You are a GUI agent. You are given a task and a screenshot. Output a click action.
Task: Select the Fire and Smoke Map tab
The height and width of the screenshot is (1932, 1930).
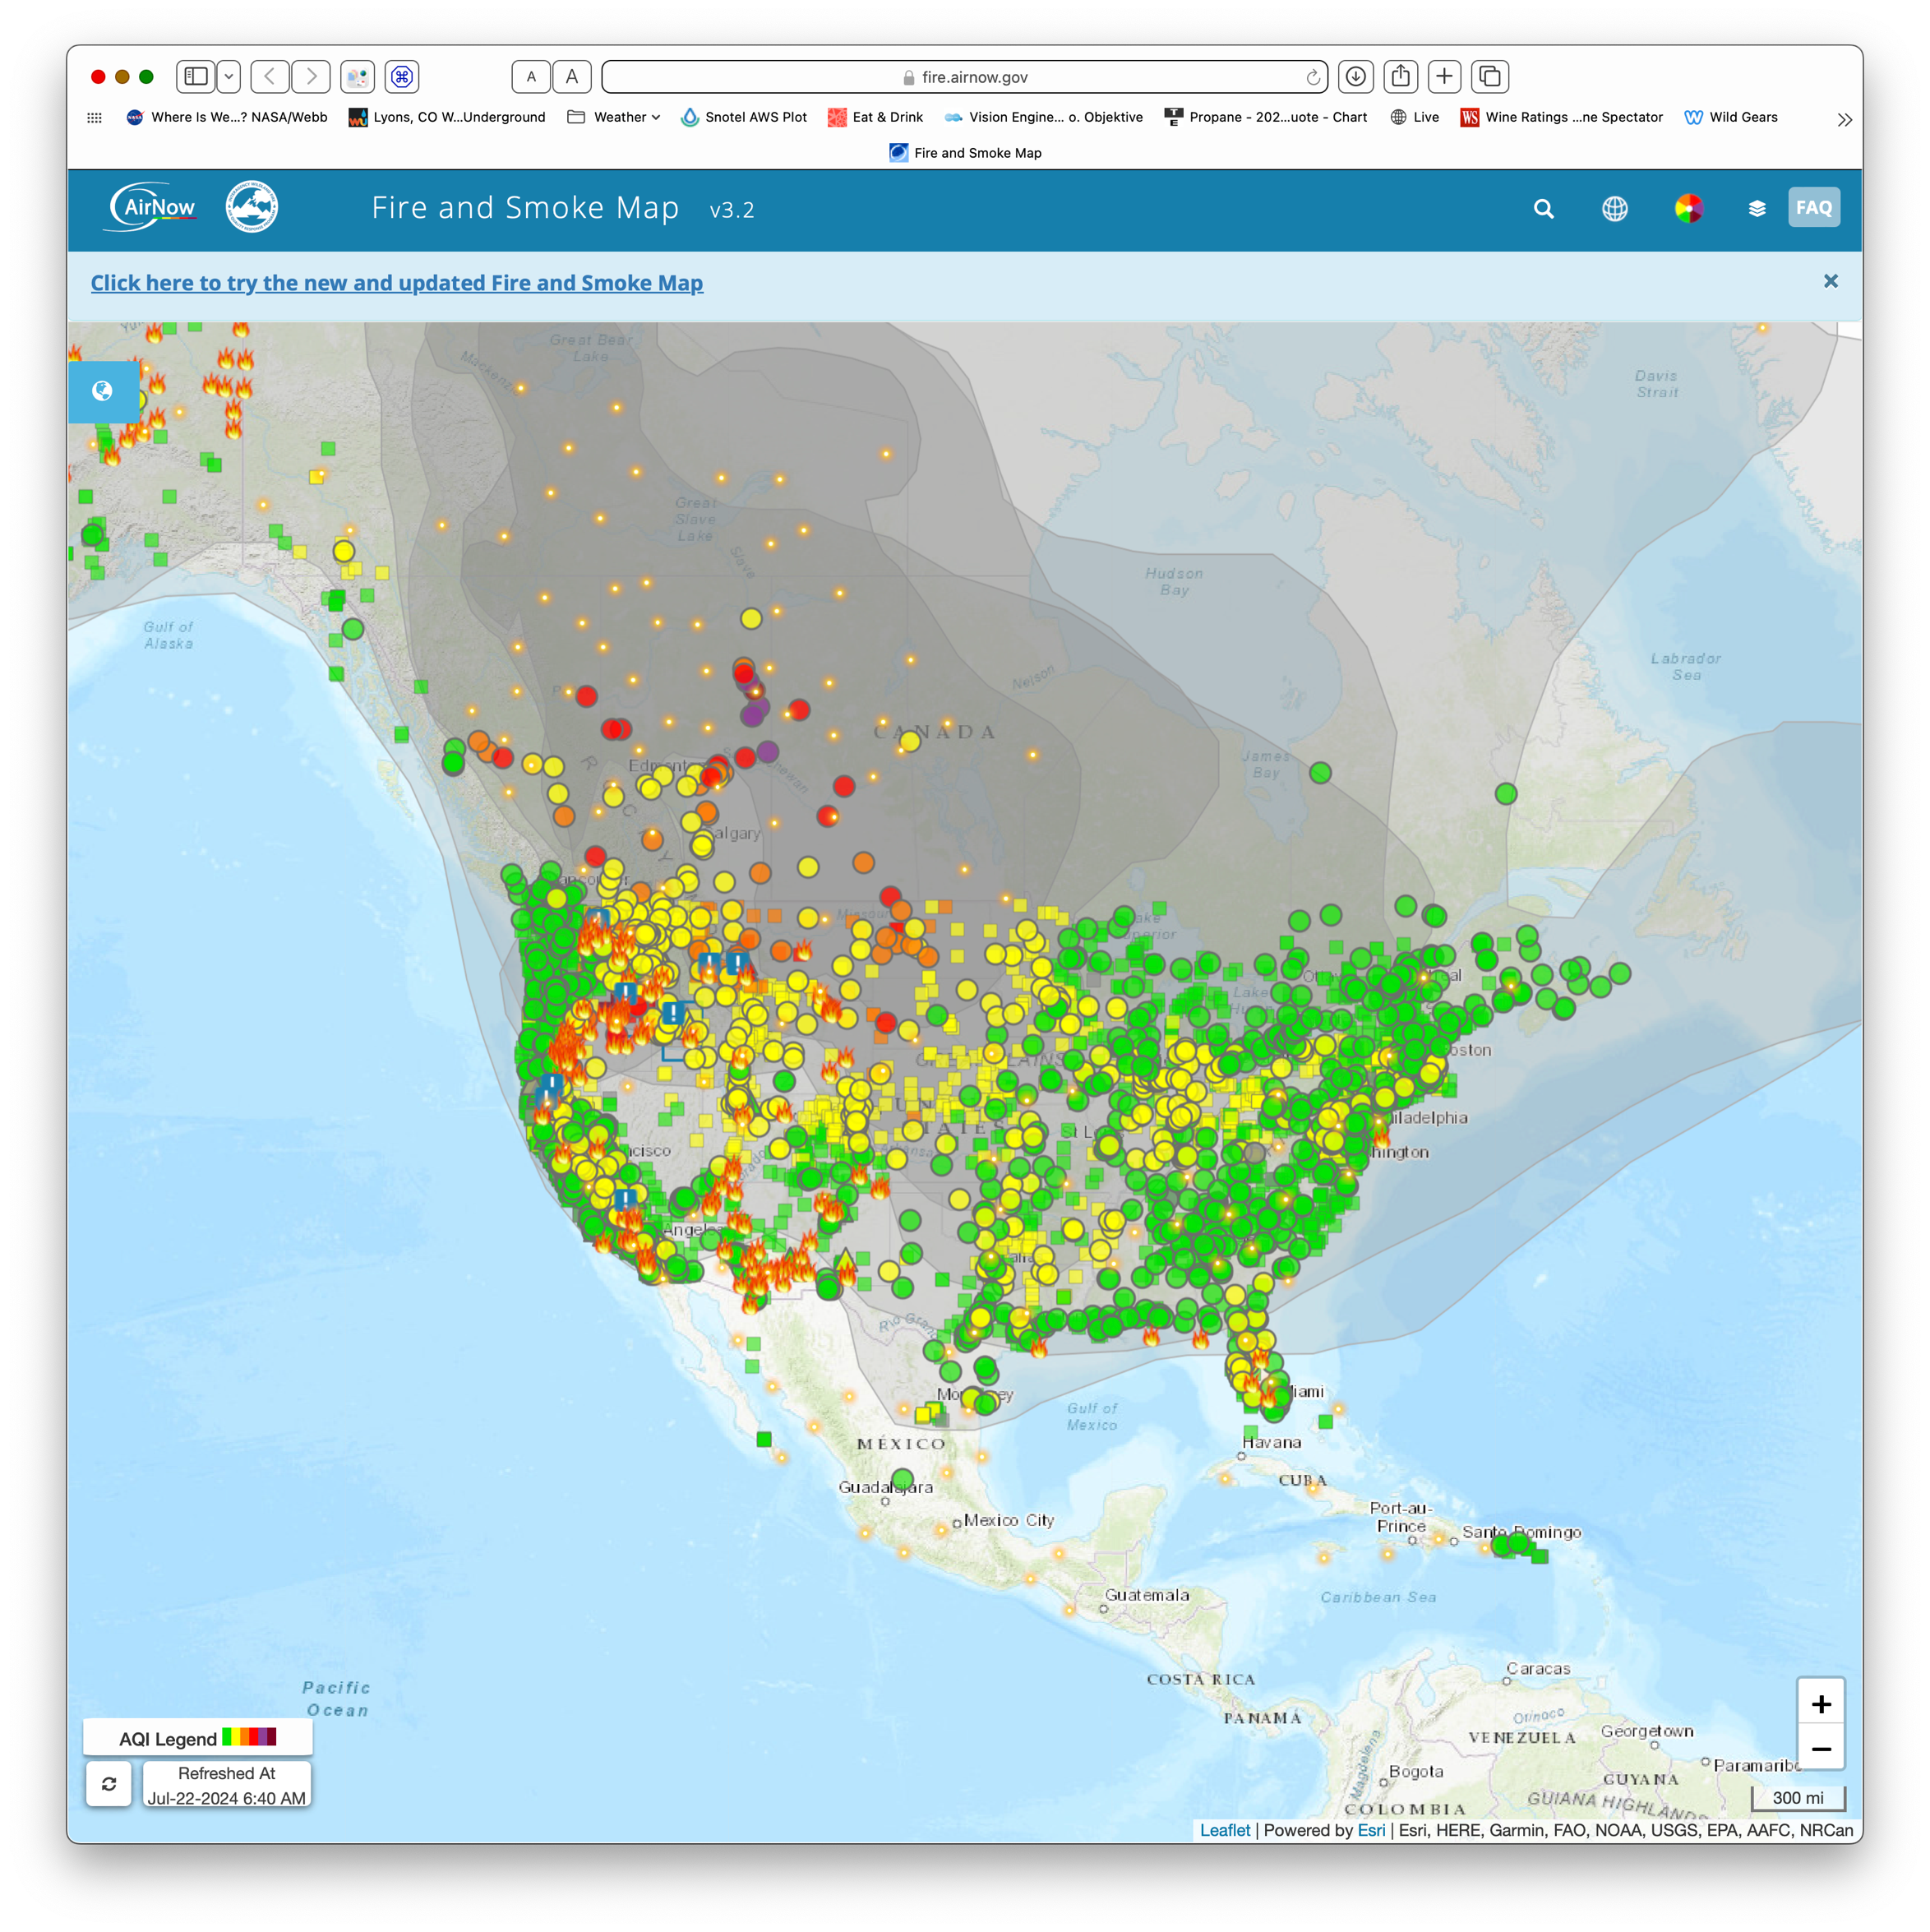tap(965, 153)
